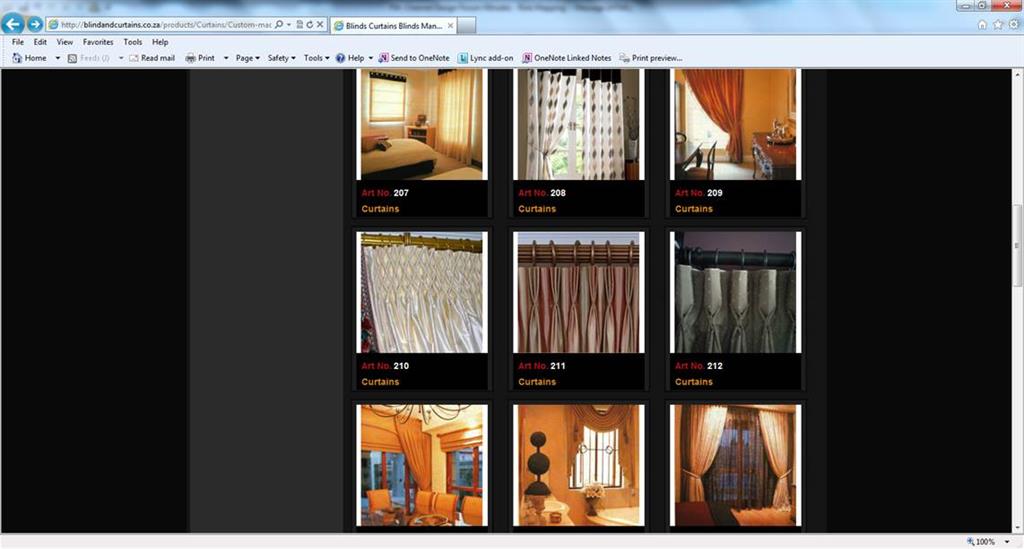Click the Art No. 211 label
Screen dimensions: 1024x549
pos(541,366)
